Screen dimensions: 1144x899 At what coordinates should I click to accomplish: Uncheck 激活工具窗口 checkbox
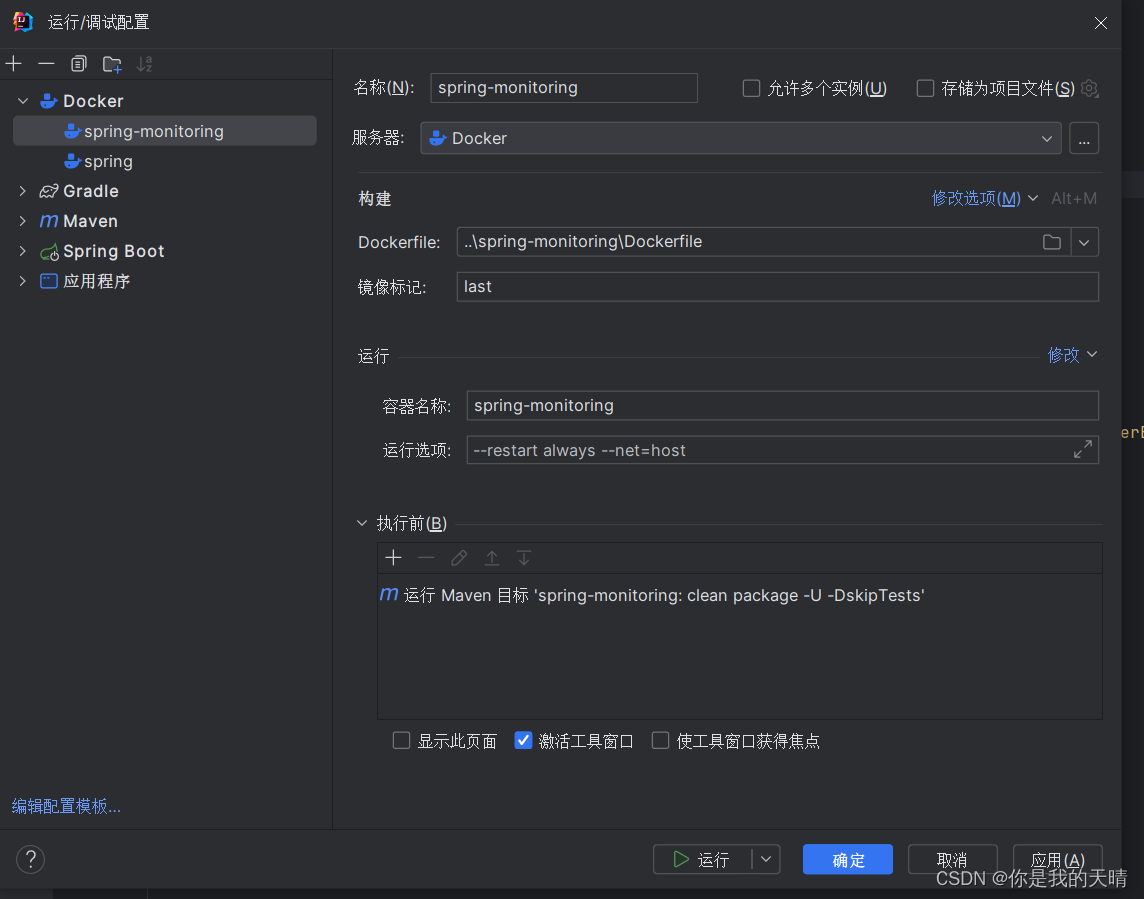click(523, 741)
